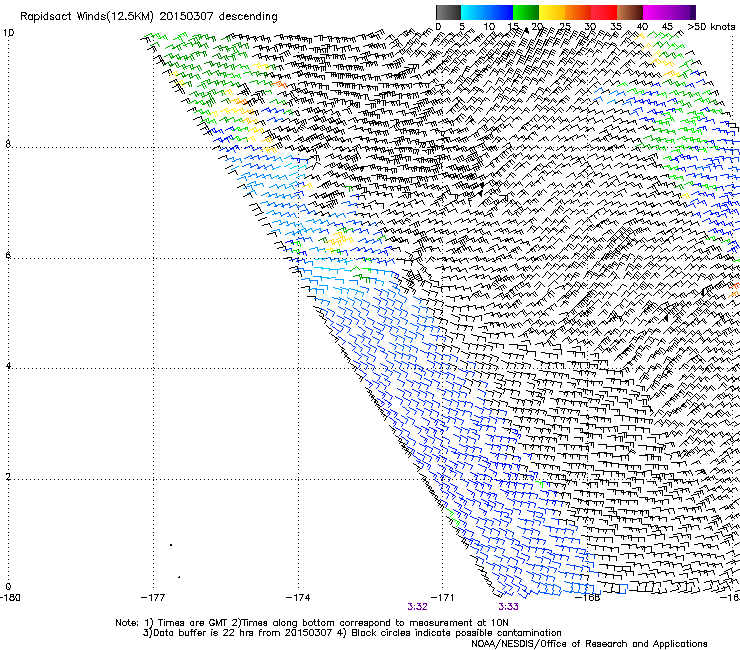
Task: Click the '20150307 descending' date text in title
Action: (218, 17)
